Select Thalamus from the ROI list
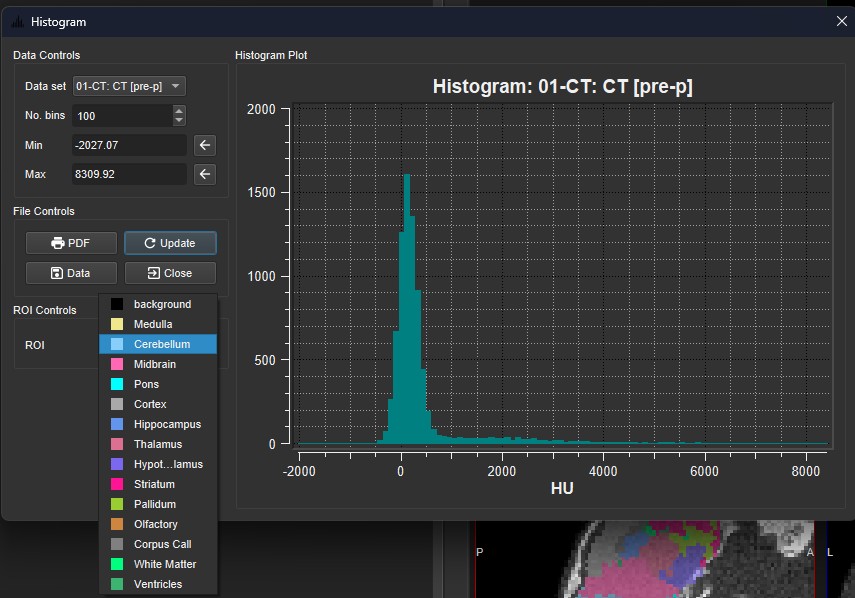 pos(158,444)
